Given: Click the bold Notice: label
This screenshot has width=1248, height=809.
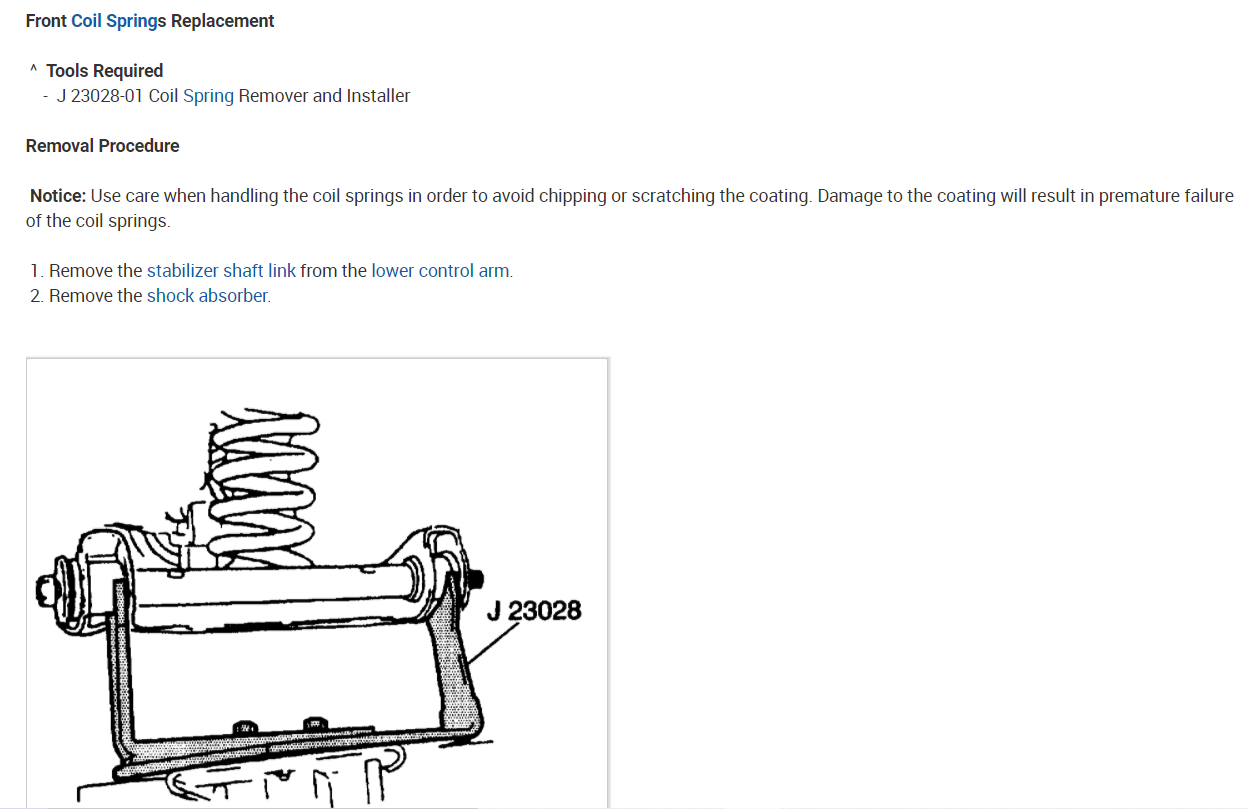Looking at the screenshot, I should pos(58,196).
